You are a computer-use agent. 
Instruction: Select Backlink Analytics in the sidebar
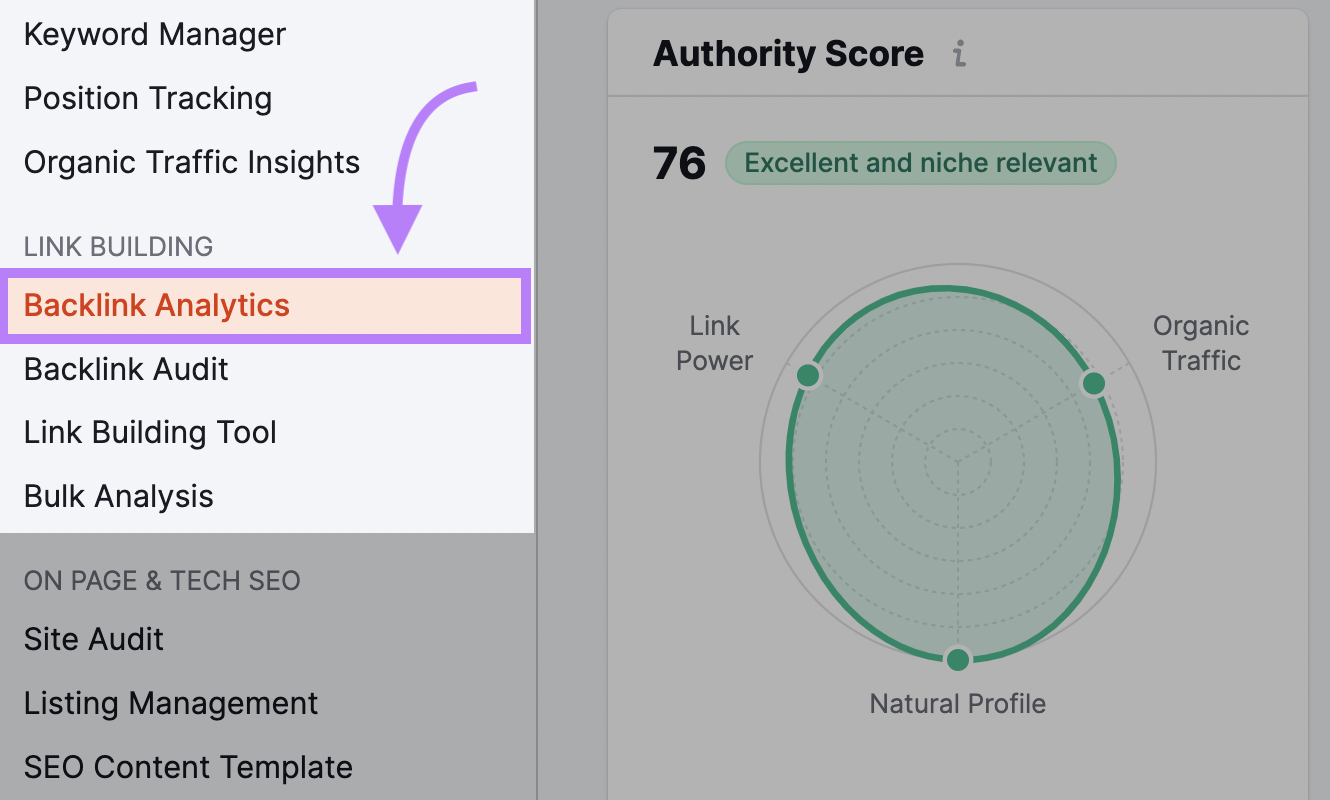pos(157,305)
